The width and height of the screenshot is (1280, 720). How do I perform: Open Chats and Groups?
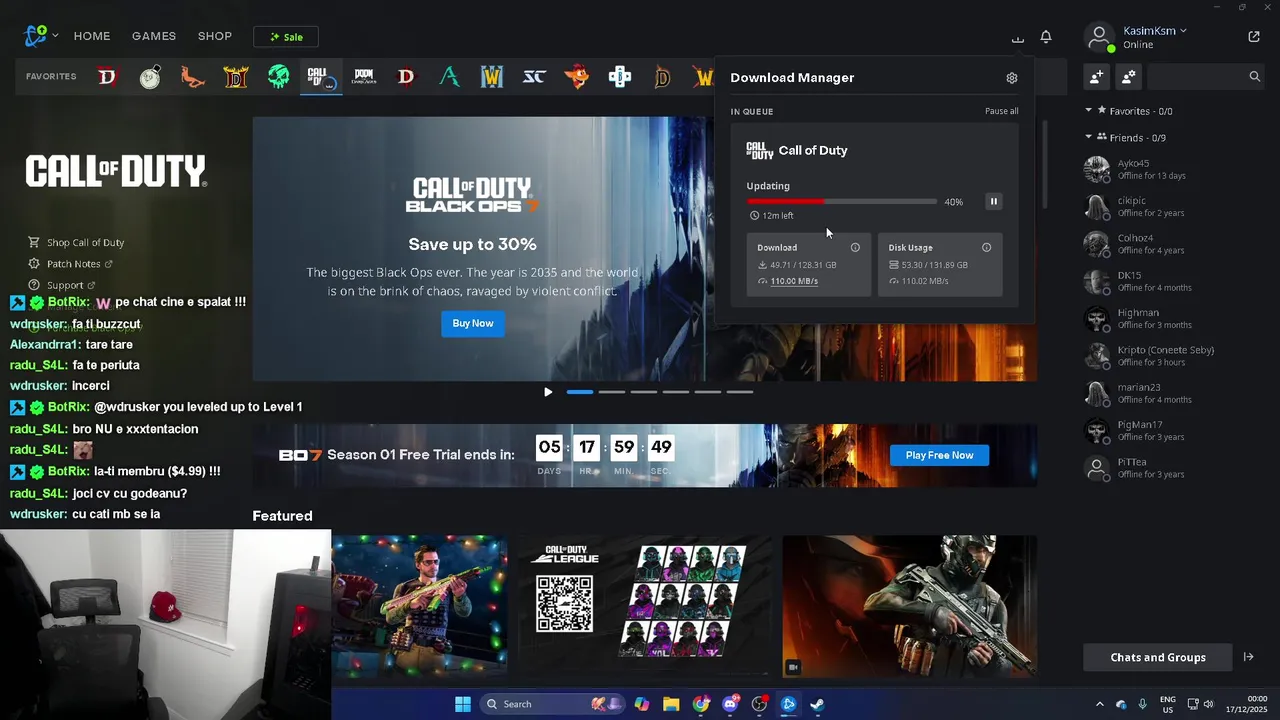tap(1158, 657)
